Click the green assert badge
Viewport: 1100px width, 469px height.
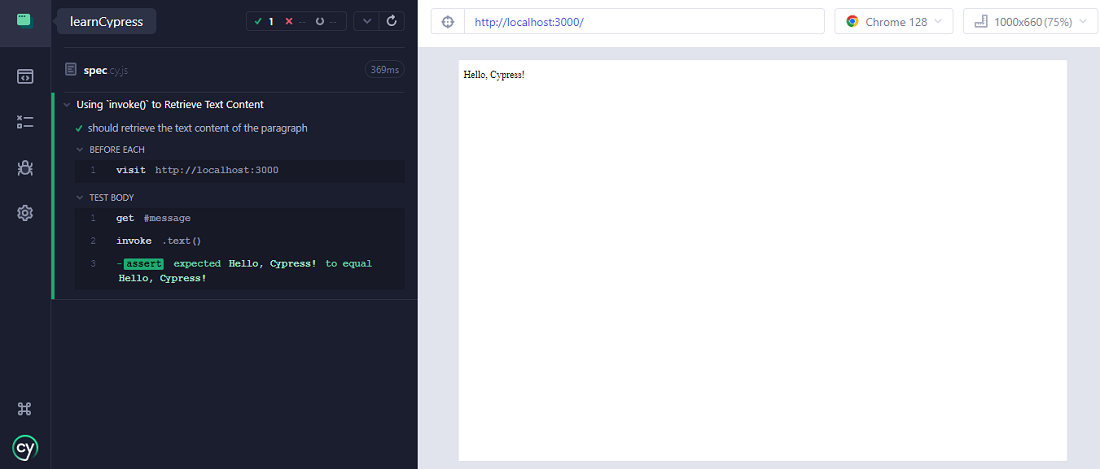point(144,264)
